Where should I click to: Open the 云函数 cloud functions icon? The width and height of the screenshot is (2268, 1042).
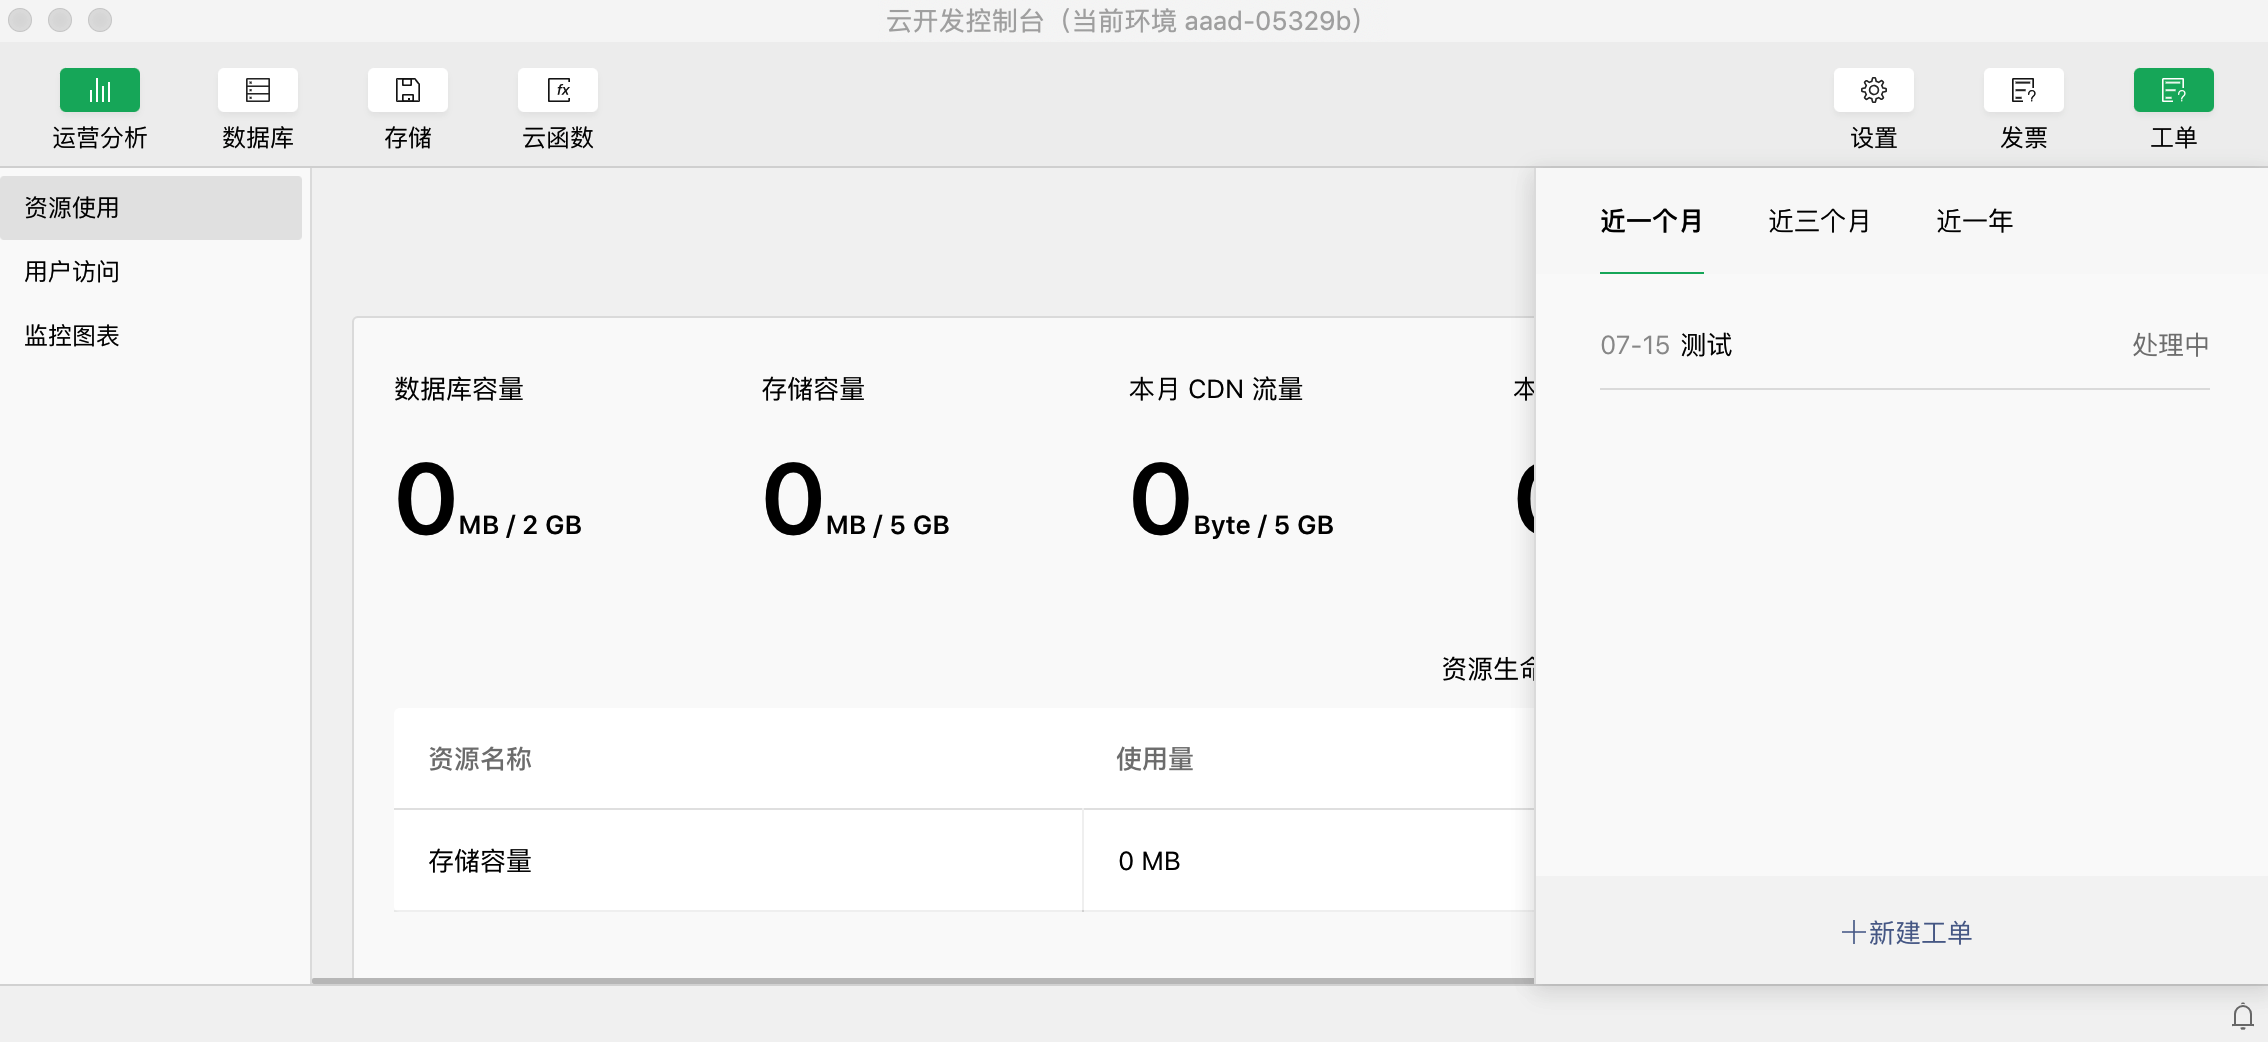pyautogui.click(x=558, y=91)
